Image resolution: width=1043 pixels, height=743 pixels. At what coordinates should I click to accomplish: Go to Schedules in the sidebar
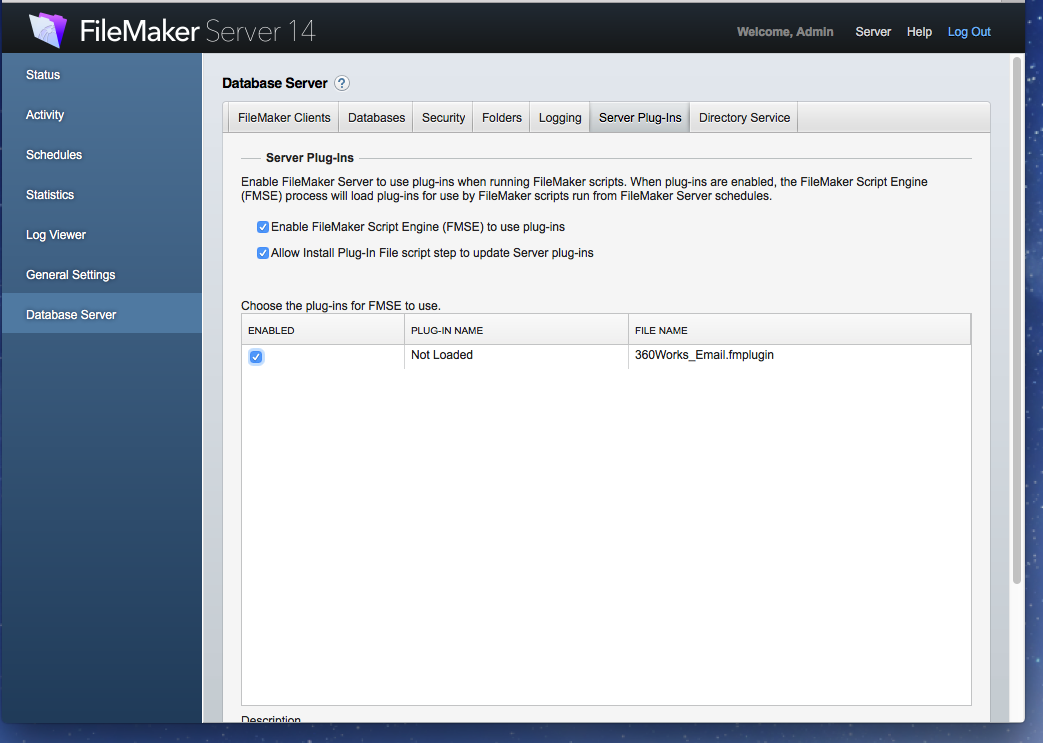(54, 155)
